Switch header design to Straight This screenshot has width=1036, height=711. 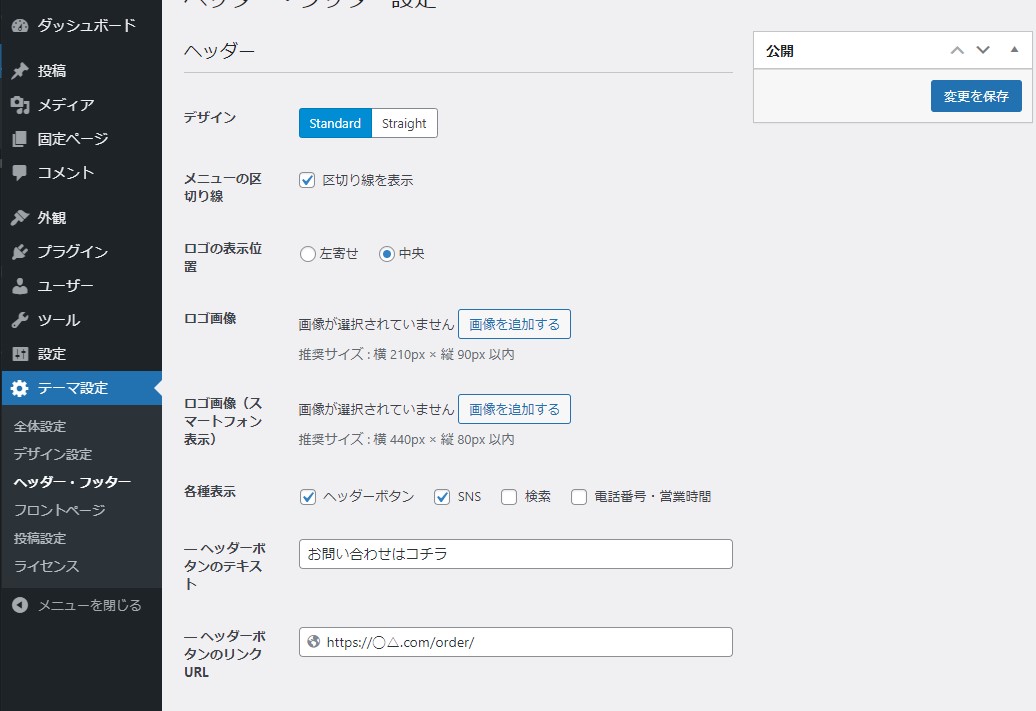[x=404, y=123]
